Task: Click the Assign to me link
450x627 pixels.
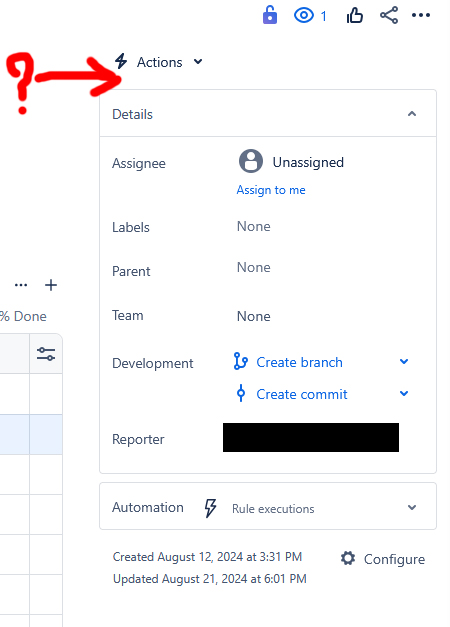Action: tap(271, 190)
